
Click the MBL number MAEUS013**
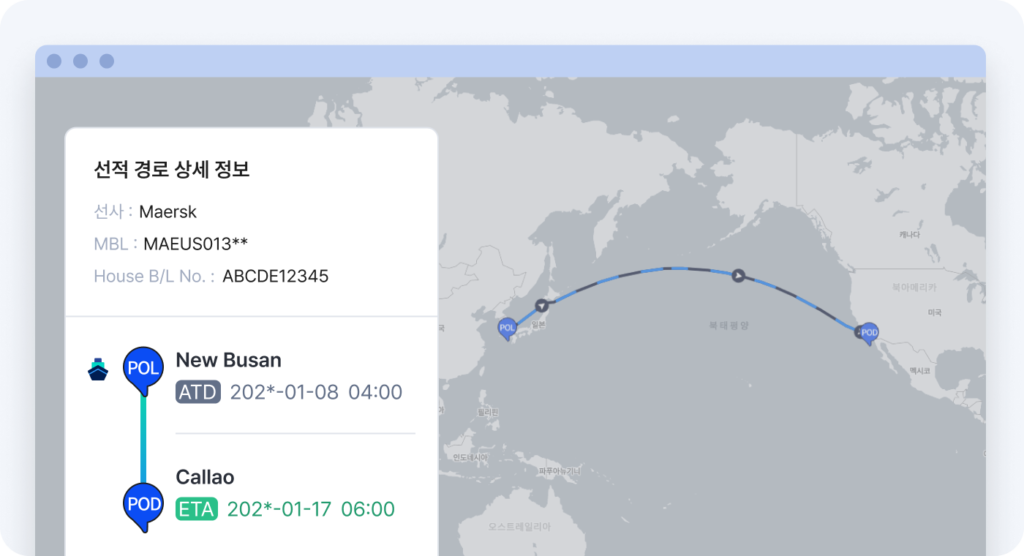pos(195,244)
